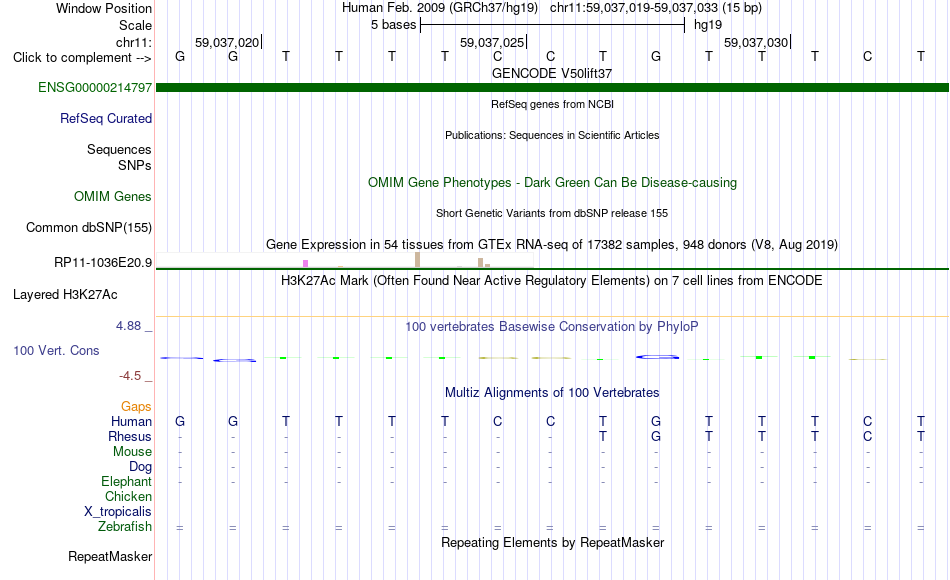950x580 pixels.
Task: Click the SNPs track label
Action: pos(135,165)
